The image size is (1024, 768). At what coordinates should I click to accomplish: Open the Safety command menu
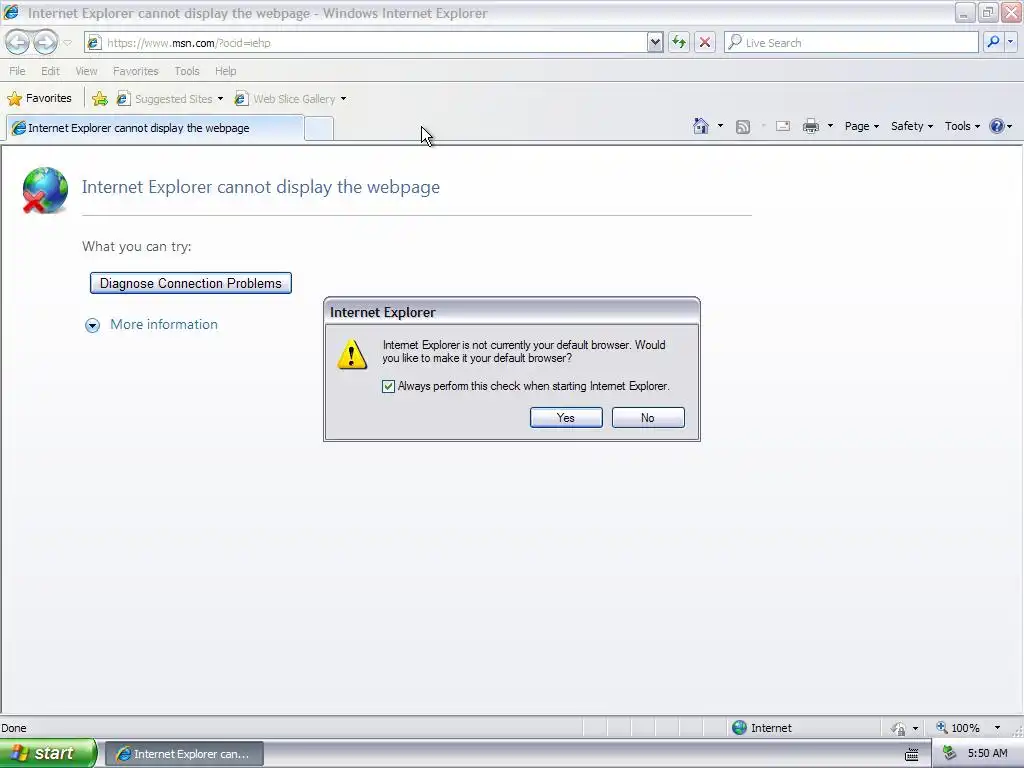click(912, 126)
